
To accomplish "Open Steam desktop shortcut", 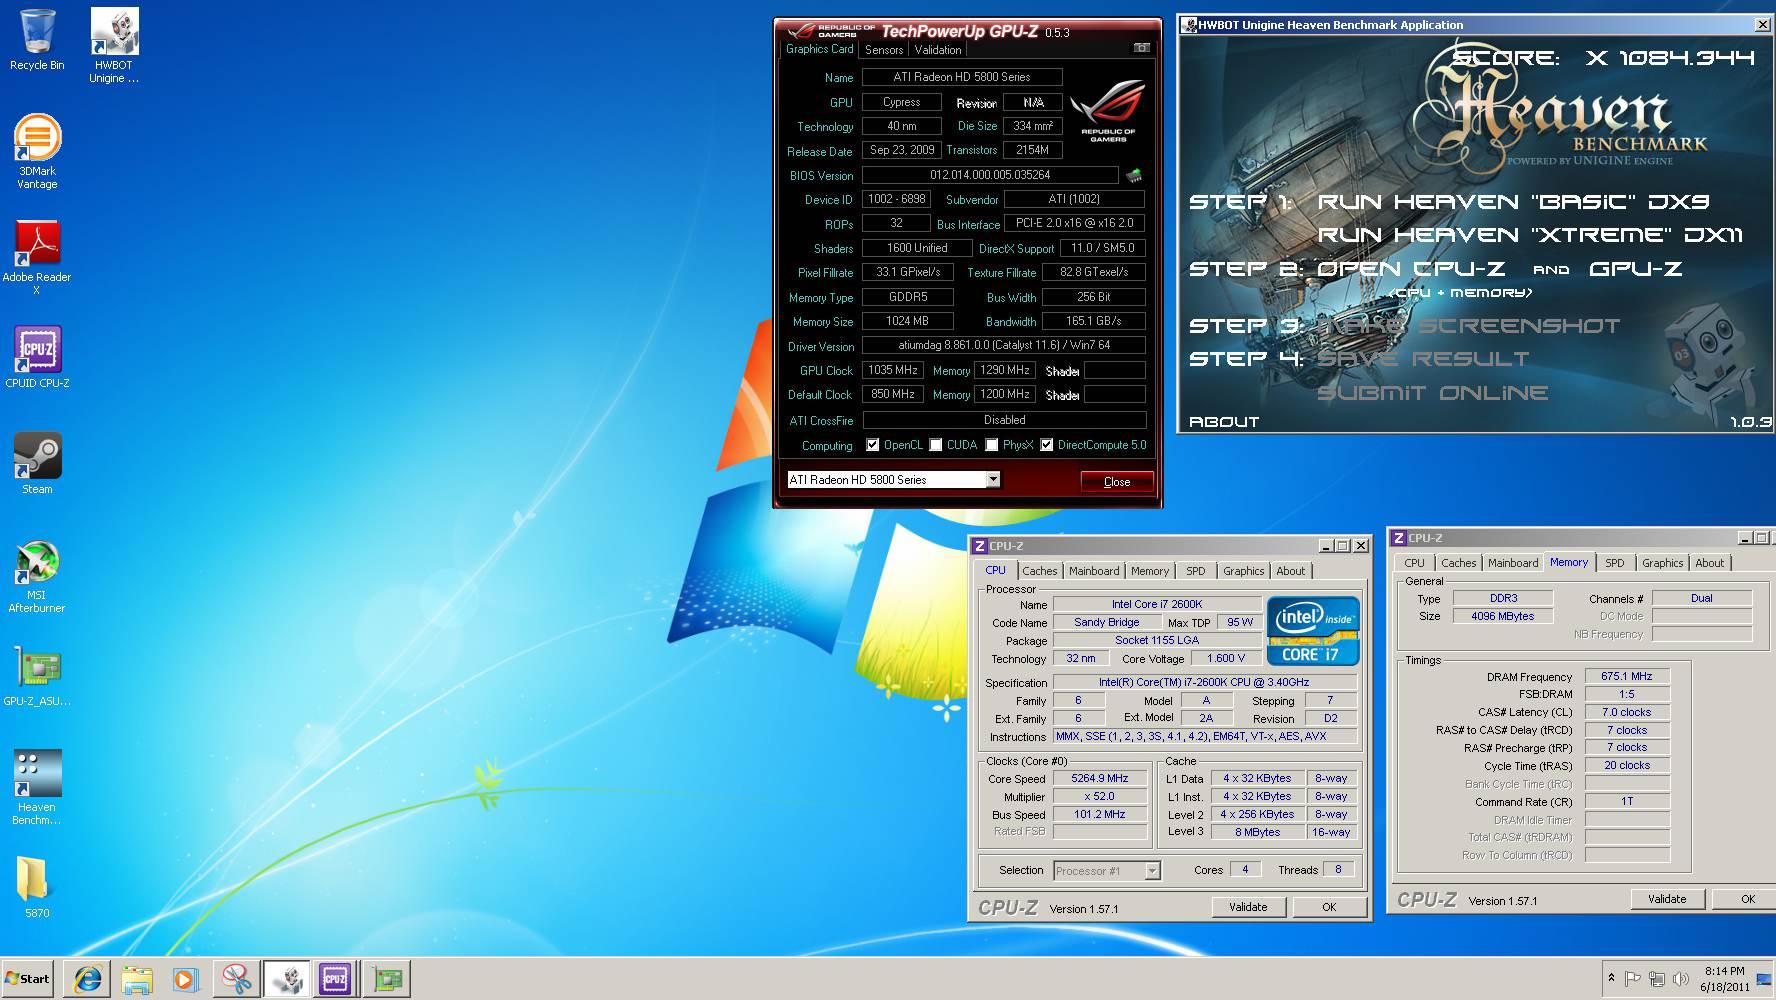I will point(37,463).
